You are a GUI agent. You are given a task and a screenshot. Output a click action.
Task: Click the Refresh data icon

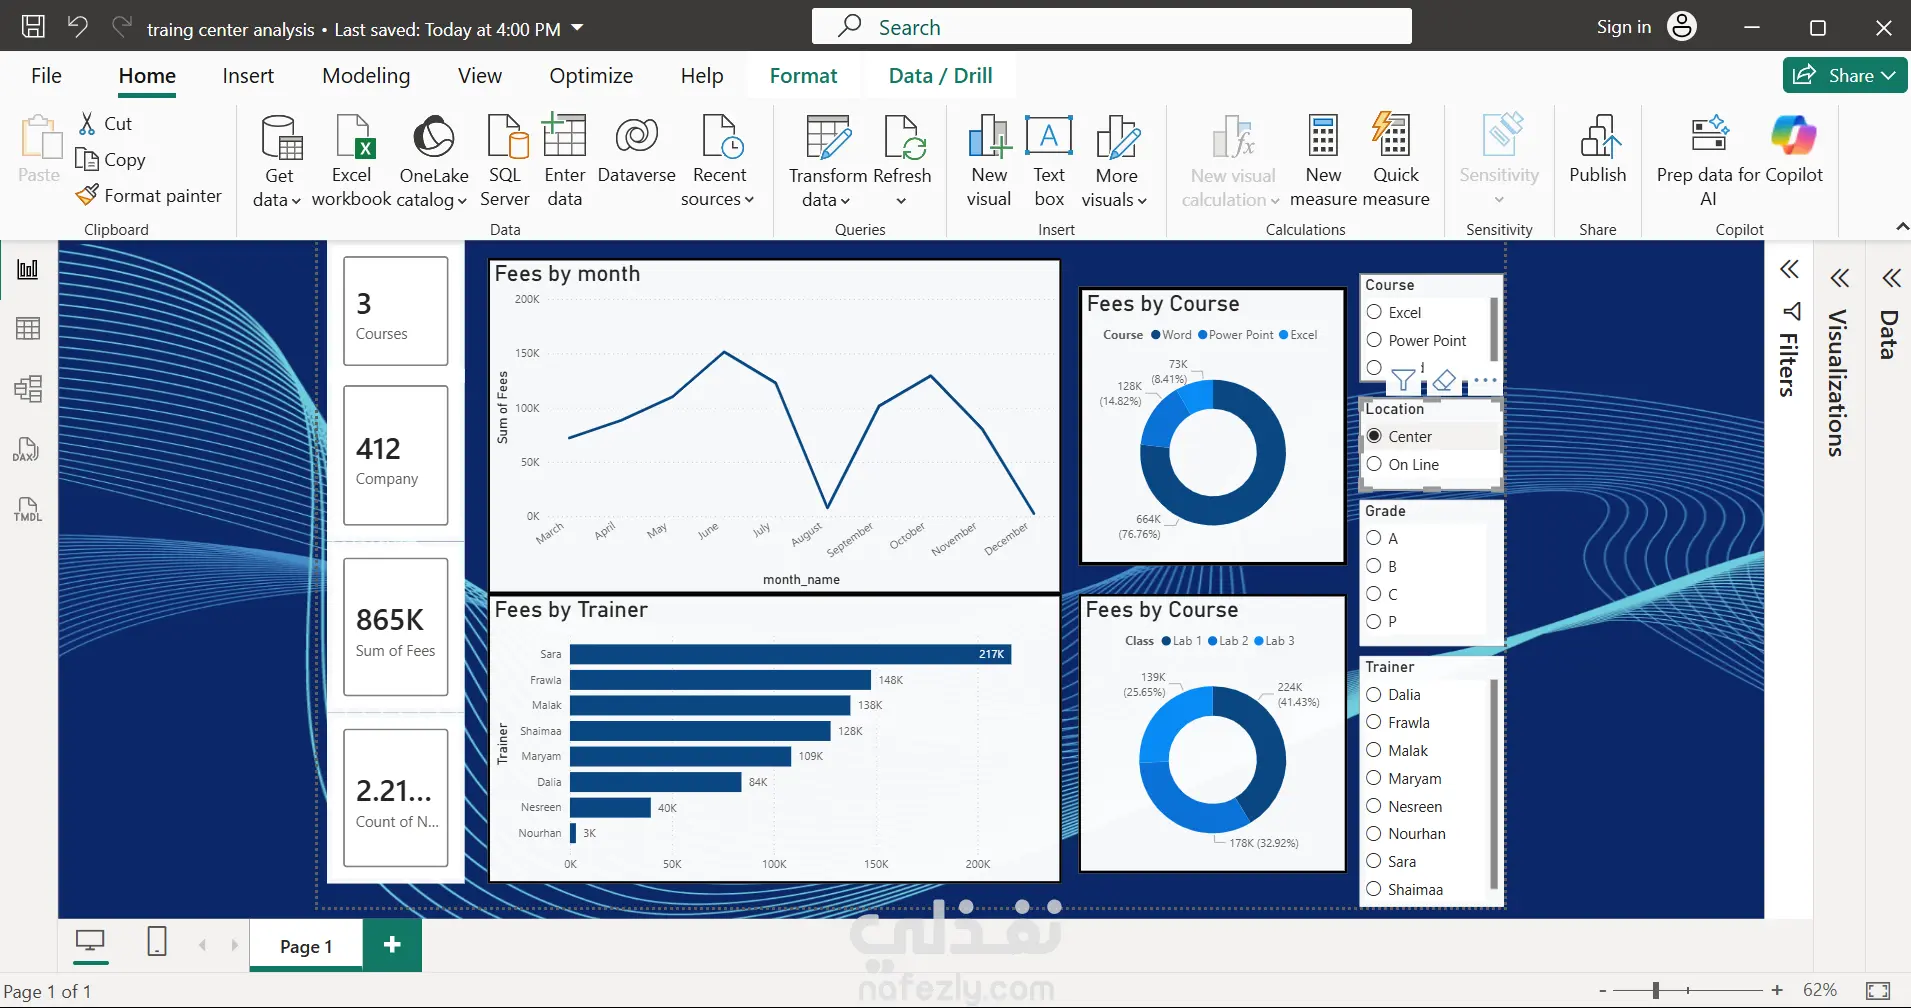pos(904,137)
